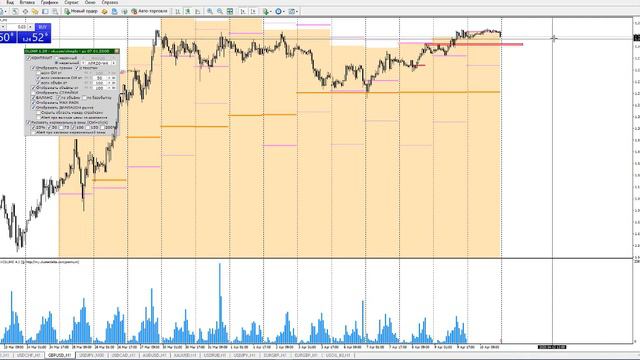Open the Navigator folder-star icon
The height and width of the screenshot is (360, 640).
(35, 11)
